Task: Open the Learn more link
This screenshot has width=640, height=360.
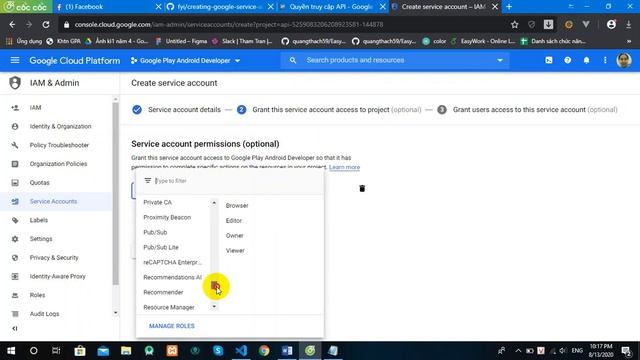Action: click(344, 167)
